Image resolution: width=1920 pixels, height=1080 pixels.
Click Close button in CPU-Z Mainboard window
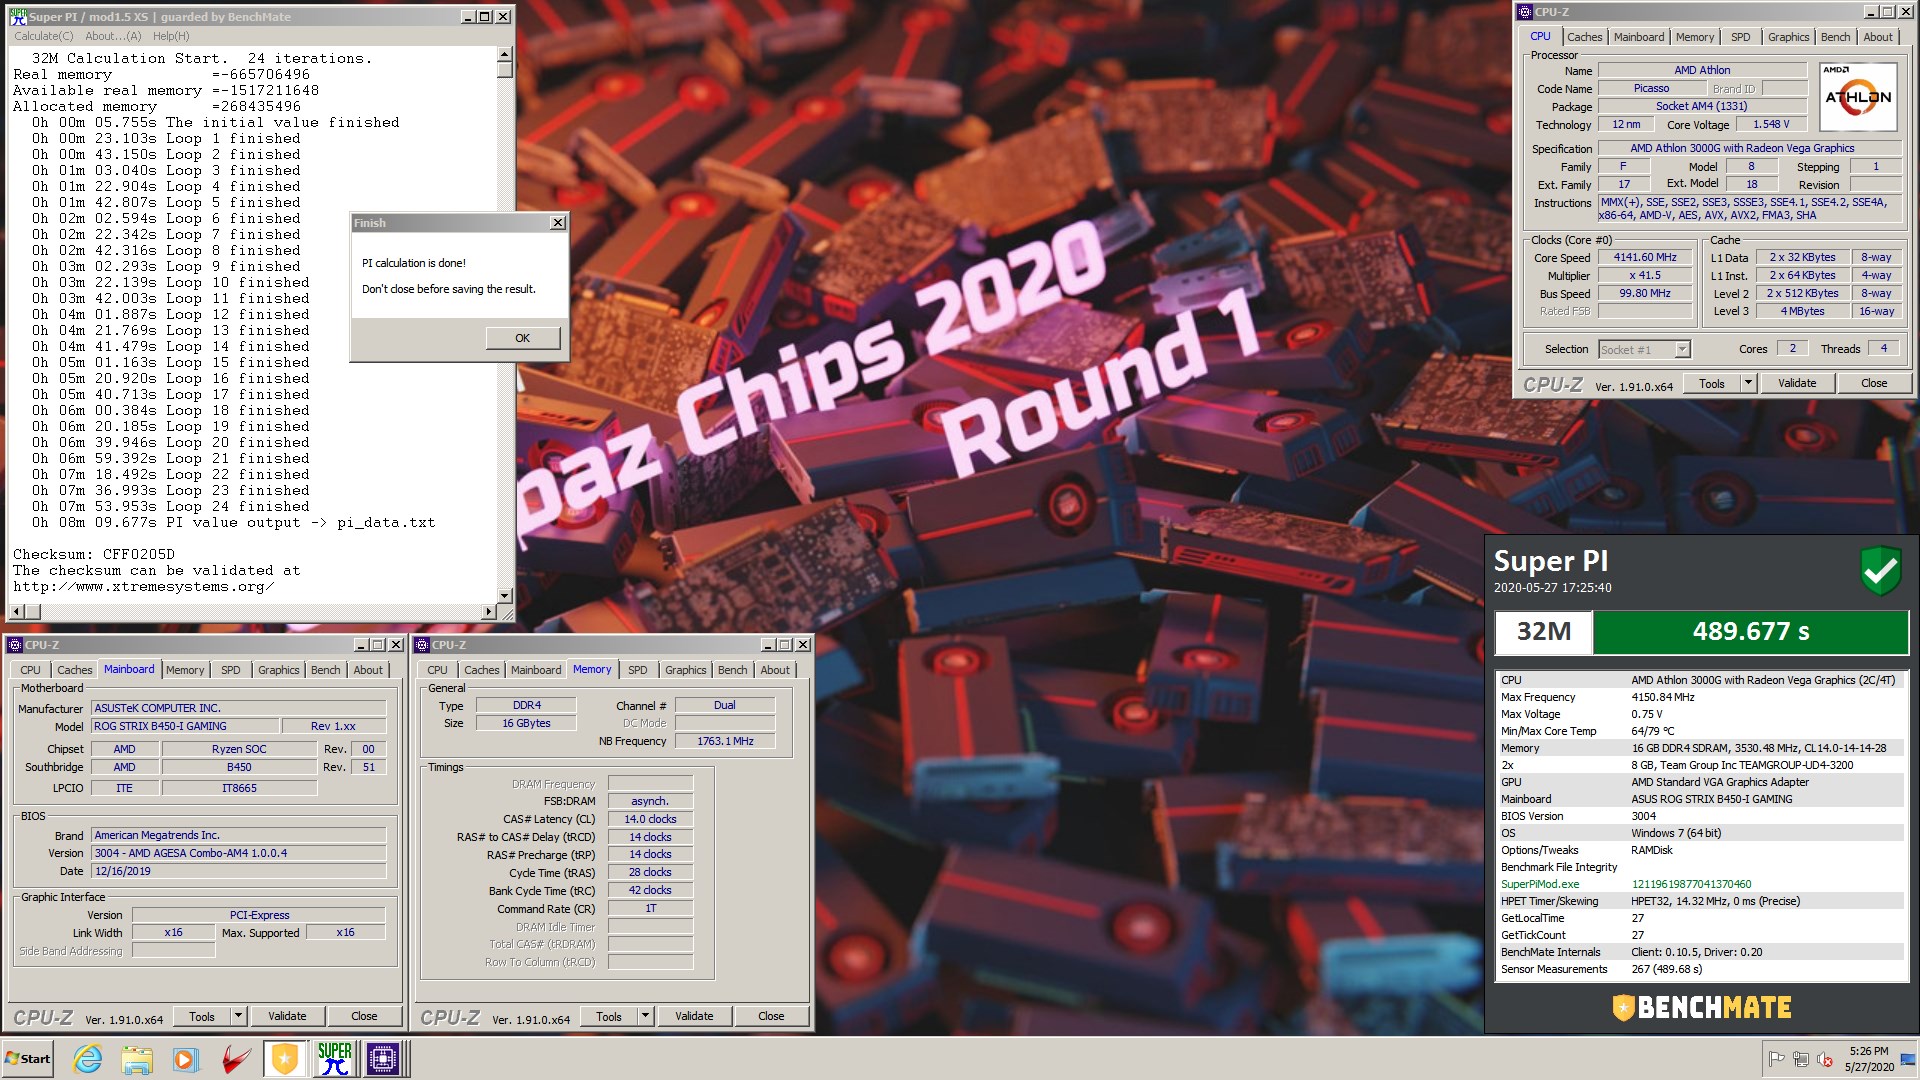pos(364,1016)
